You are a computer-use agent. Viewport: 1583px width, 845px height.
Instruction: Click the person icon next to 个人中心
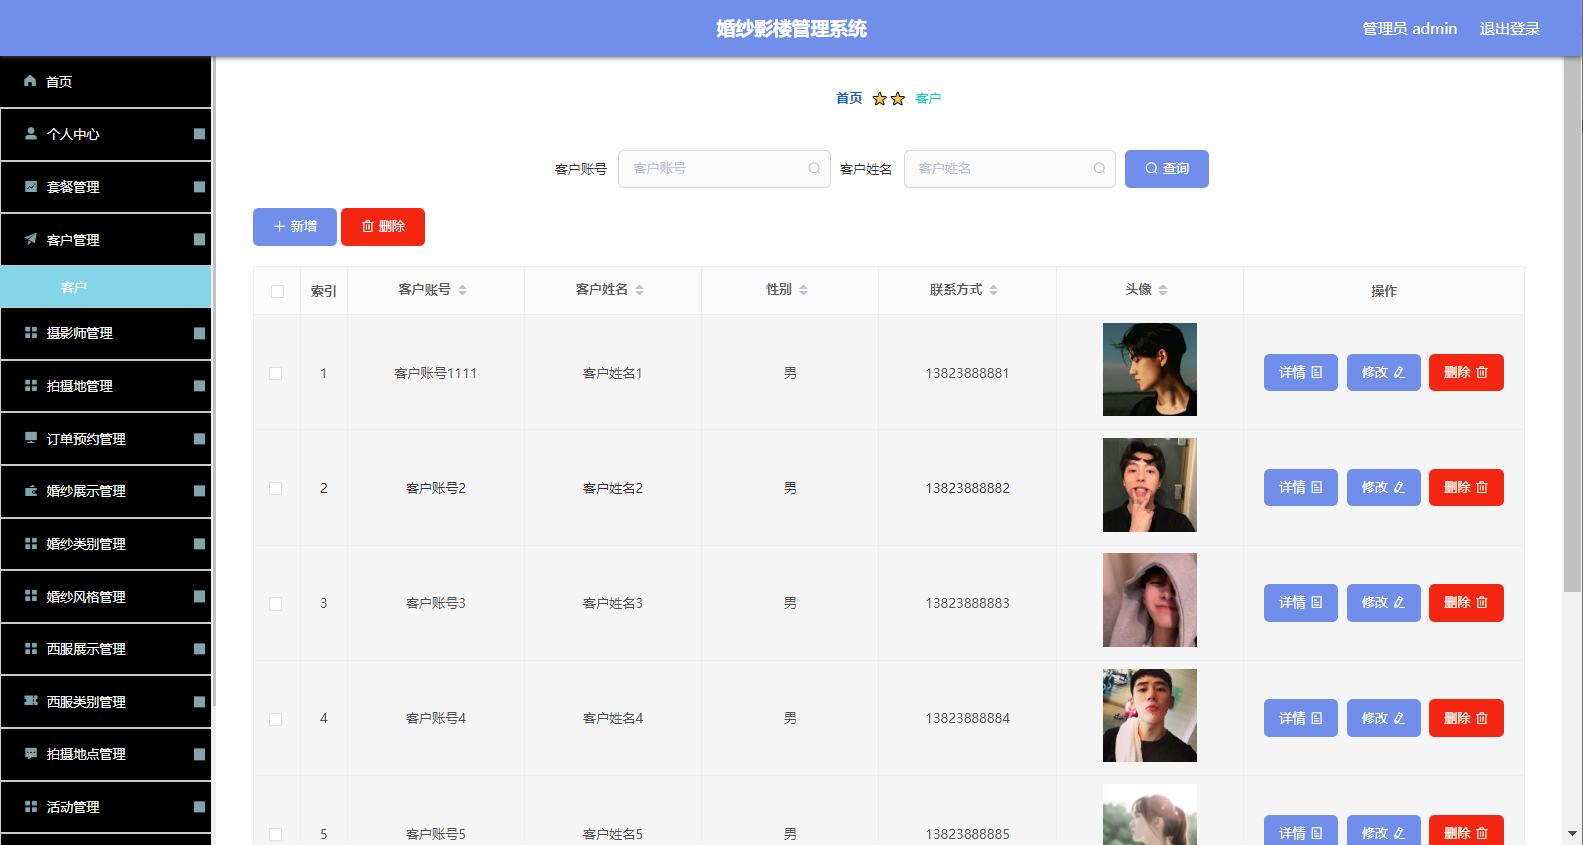point(31,133)
